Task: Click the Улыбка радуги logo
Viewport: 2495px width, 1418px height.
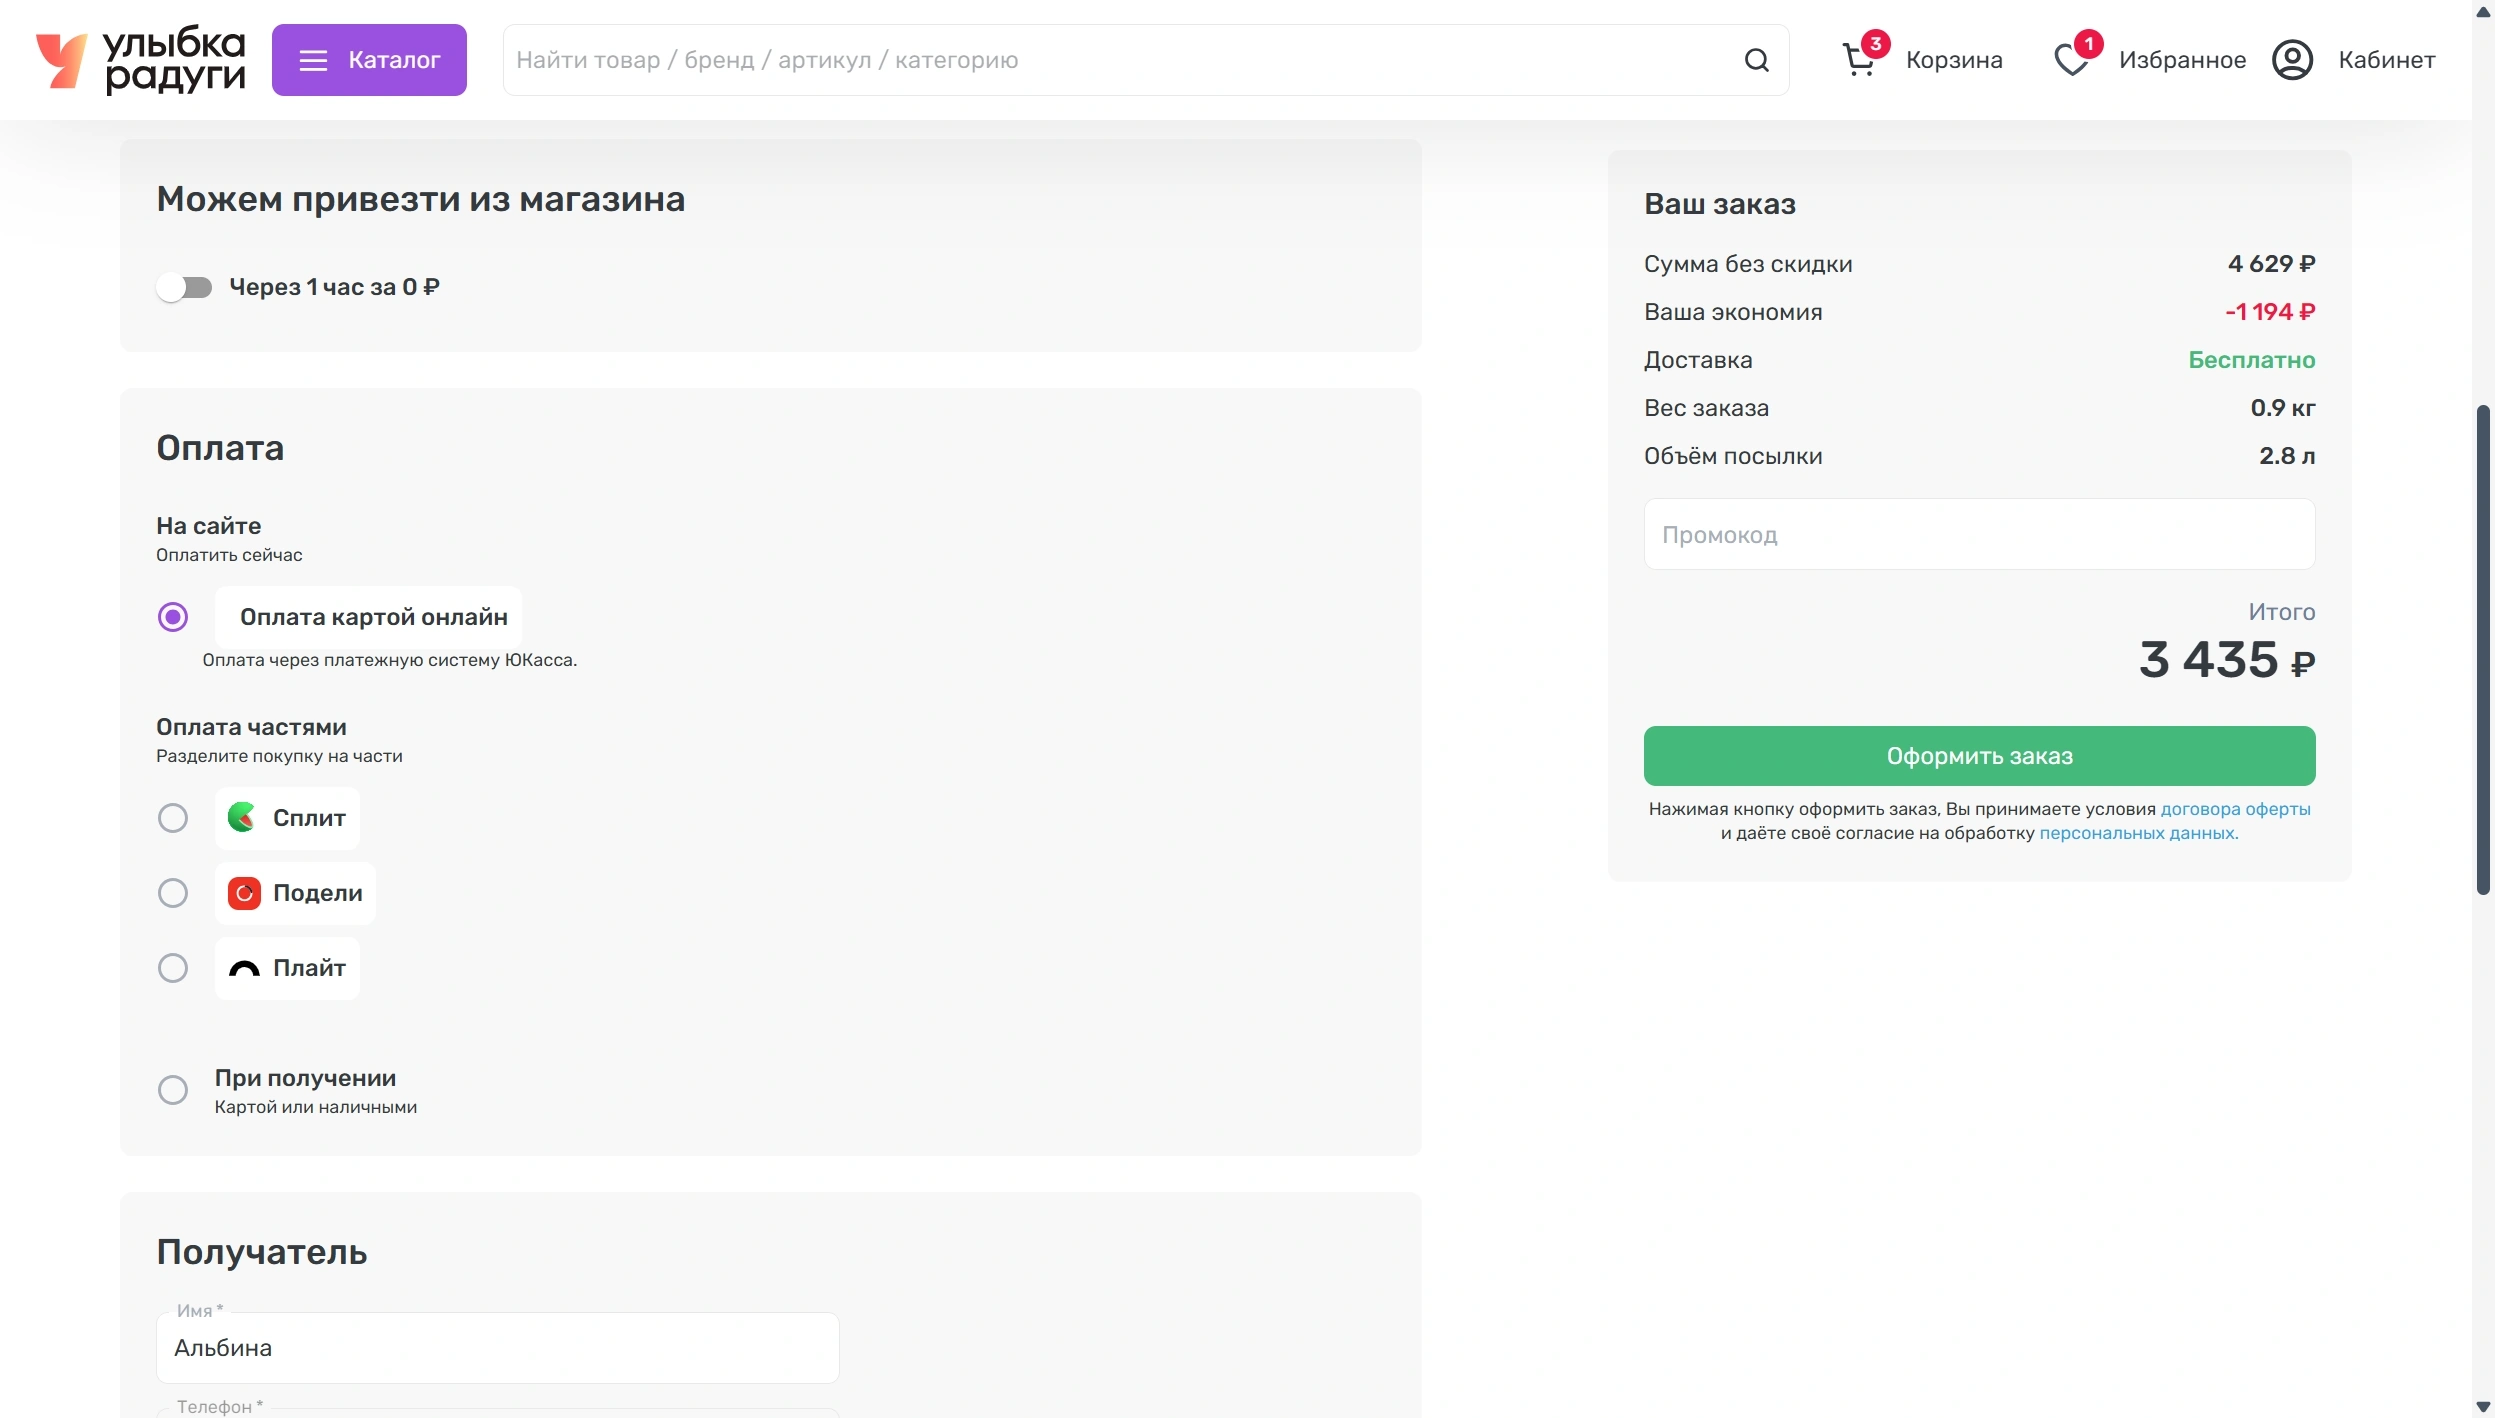Action: (141, 60)
